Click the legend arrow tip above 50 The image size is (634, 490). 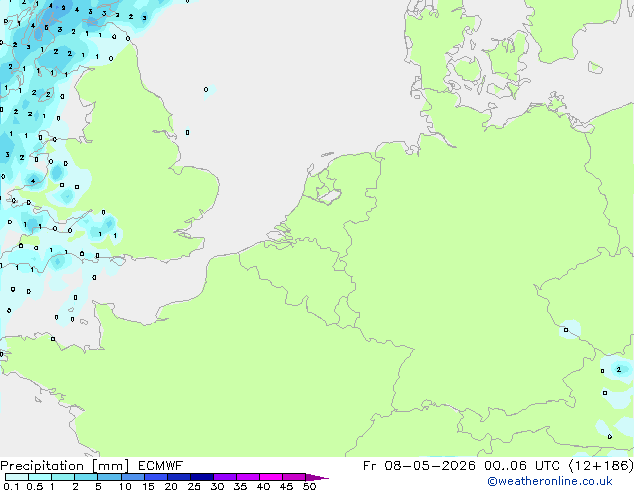(x=317, y=477)
